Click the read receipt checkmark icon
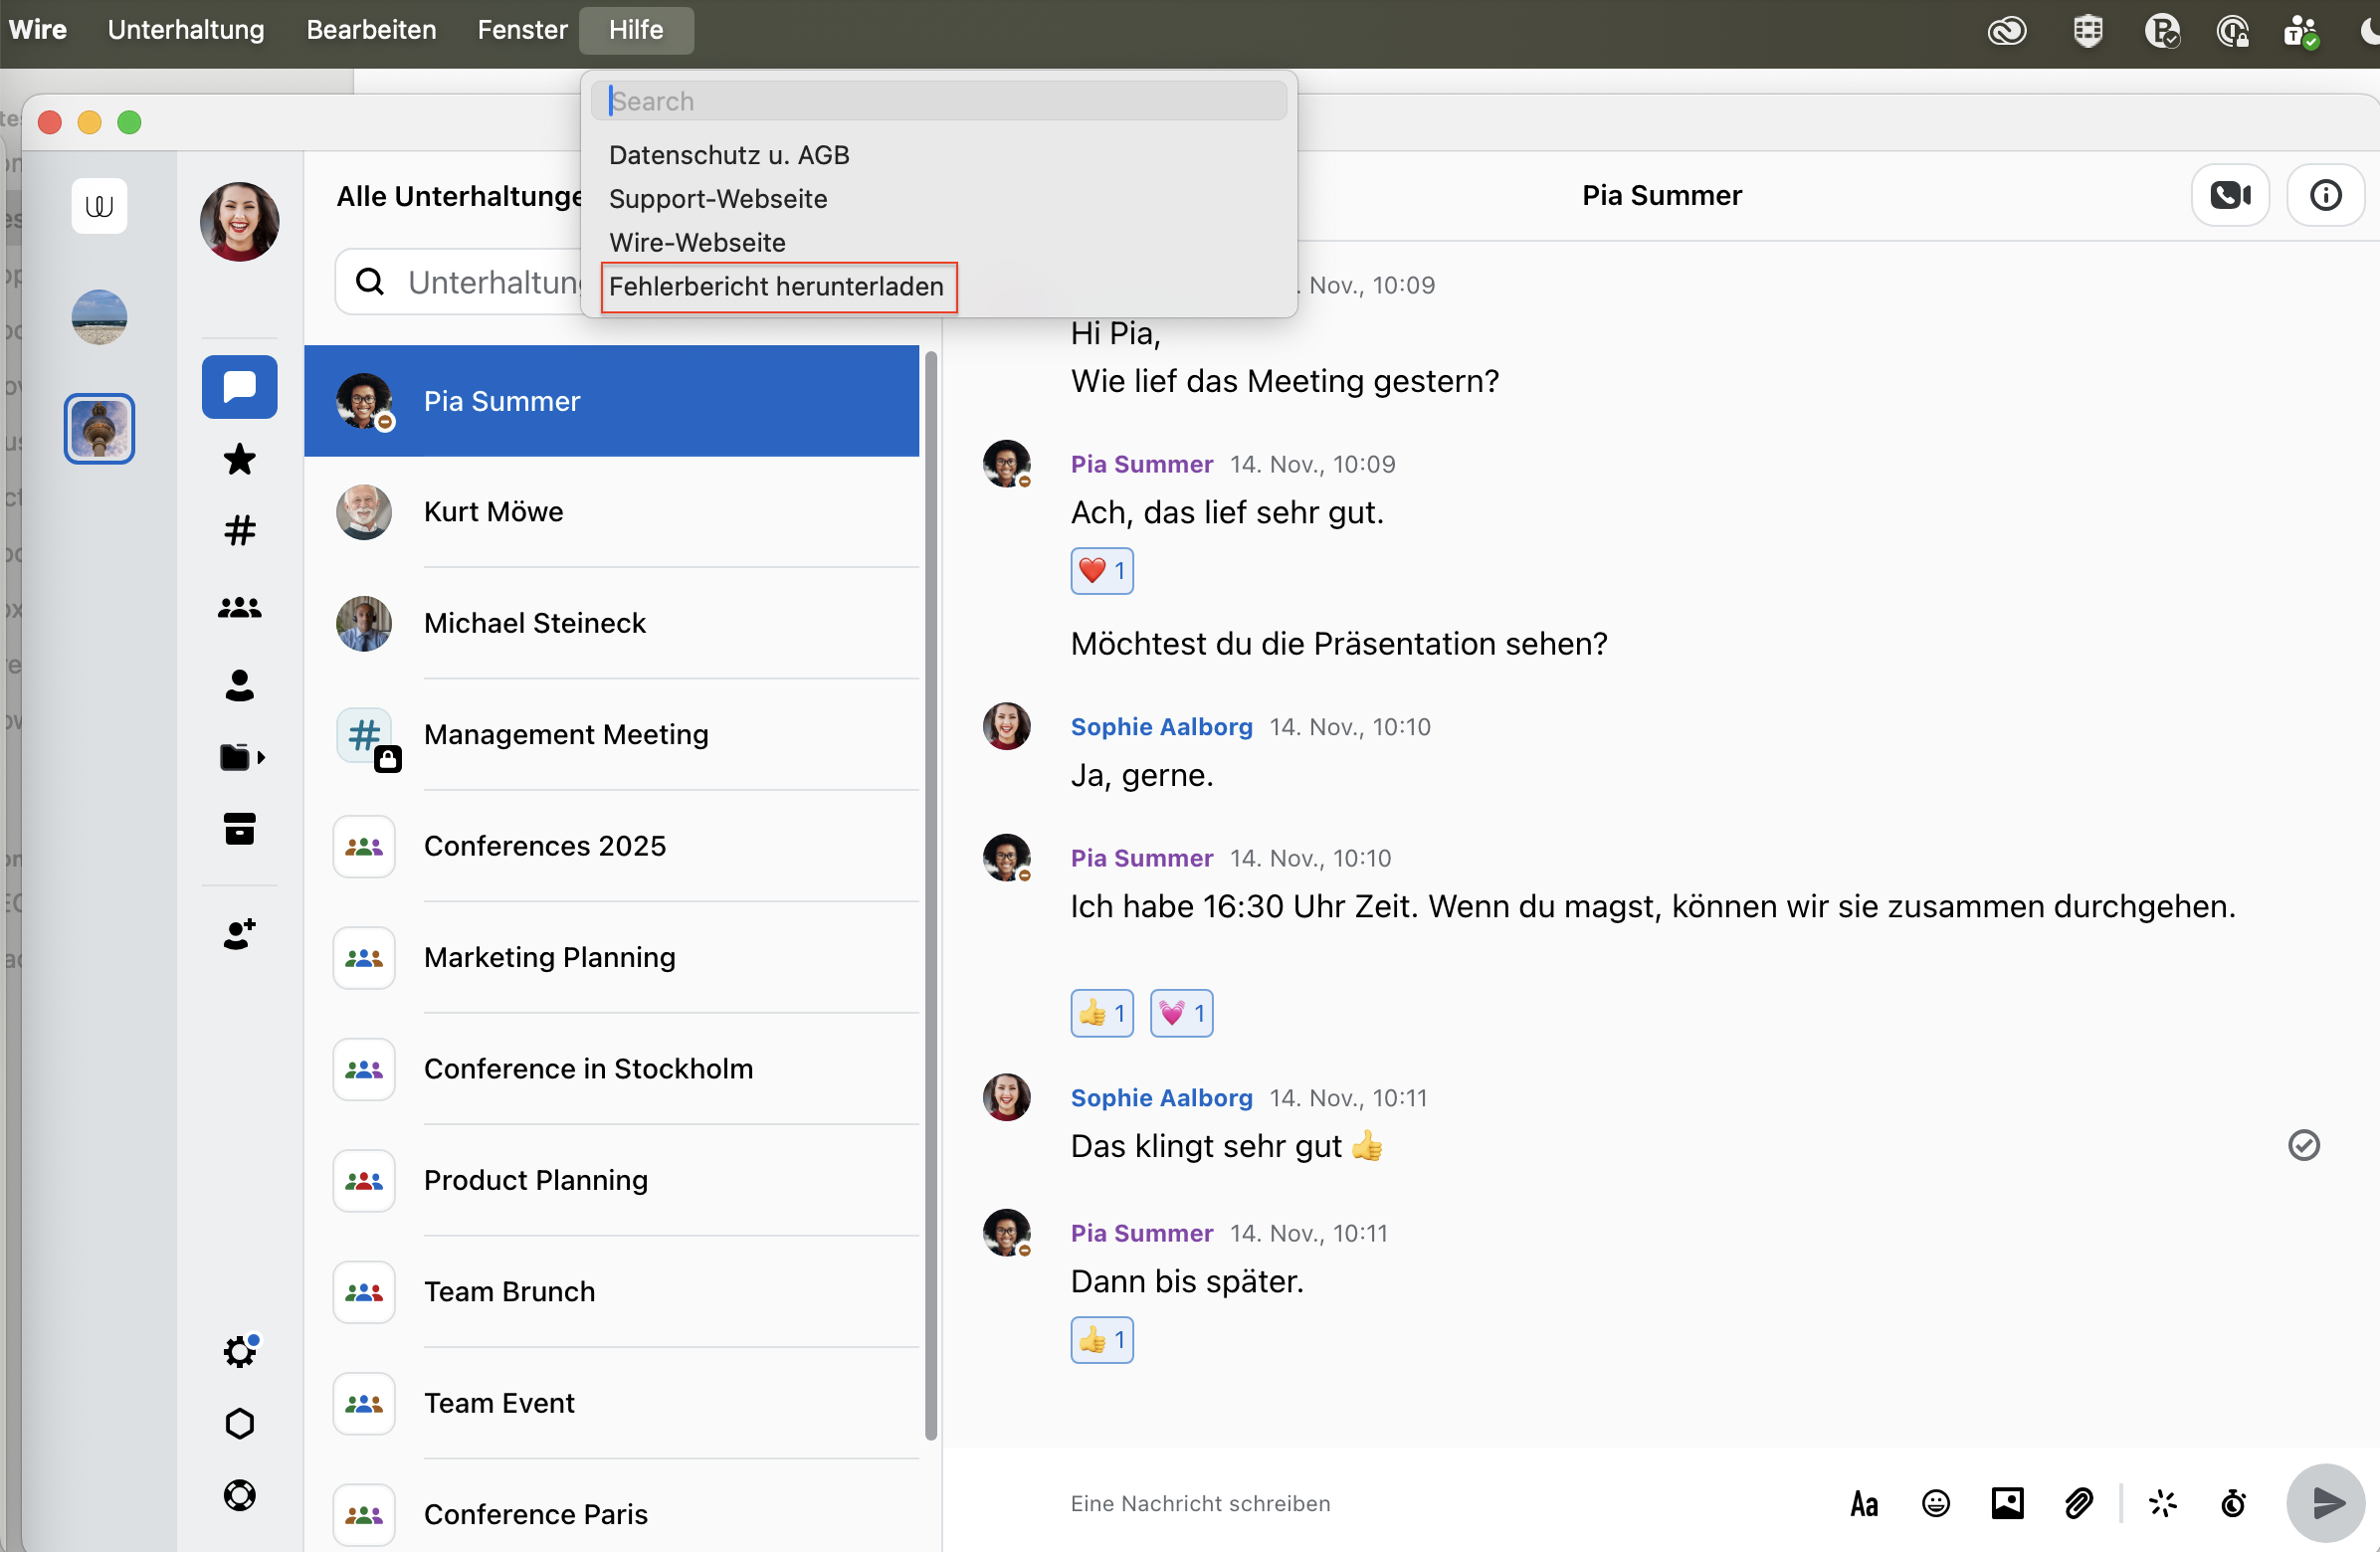Image resolution: width=2380 pixels, height=1552 pixels. tap(2303, 1145)
